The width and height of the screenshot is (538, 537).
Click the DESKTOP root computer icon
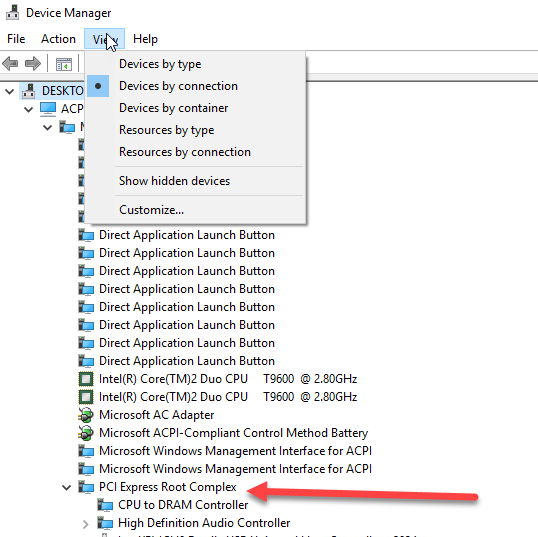29,91
